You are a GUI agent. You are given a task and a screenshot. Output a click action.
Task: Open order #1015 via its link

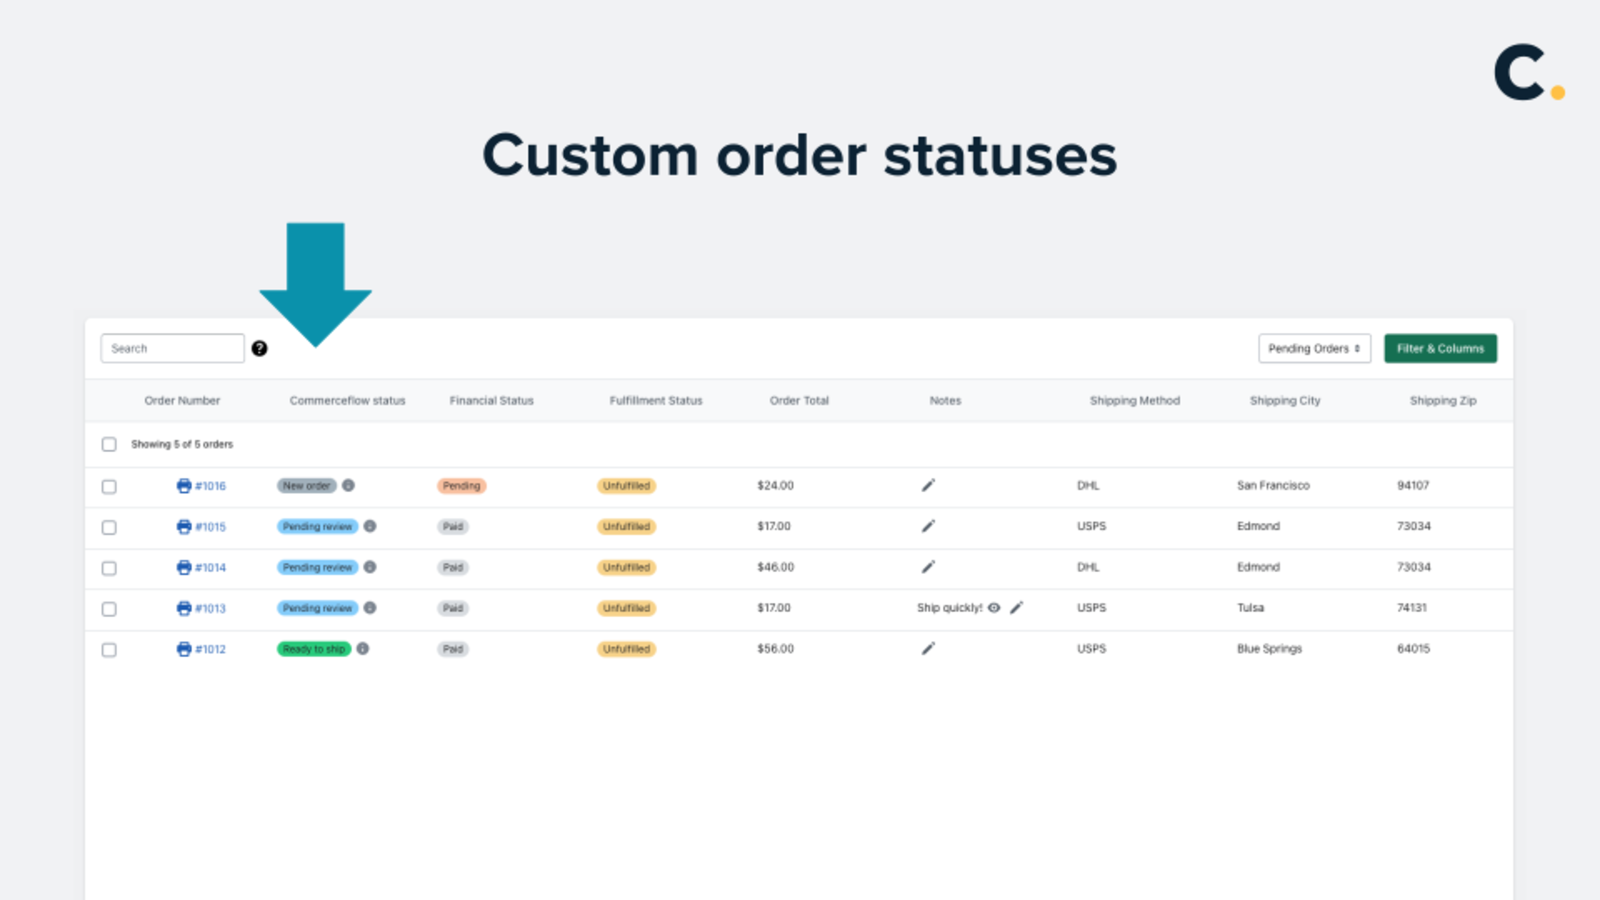tap(210, 527)
